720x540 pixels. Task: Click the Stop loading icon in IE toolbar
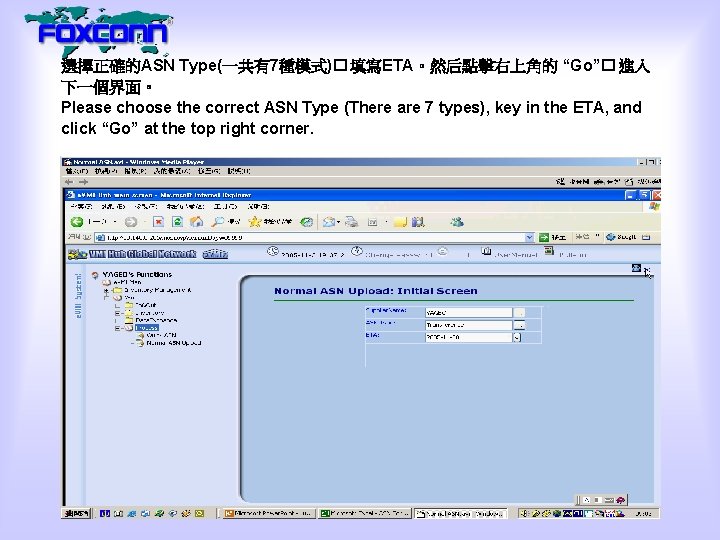tap(158, 222)
